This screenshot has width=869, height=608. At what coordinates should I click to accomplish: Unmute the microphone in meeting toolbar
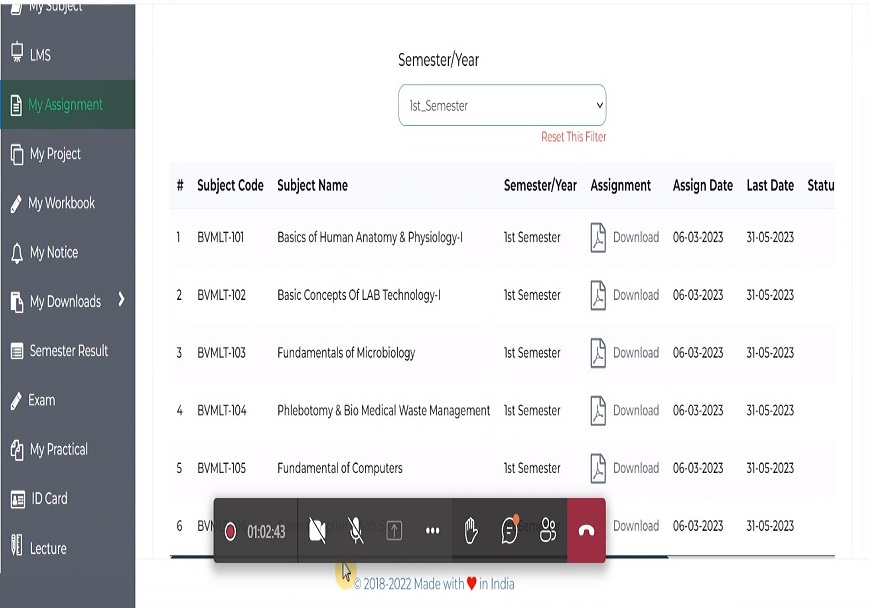pyautogui.click(x=356, y=531)
